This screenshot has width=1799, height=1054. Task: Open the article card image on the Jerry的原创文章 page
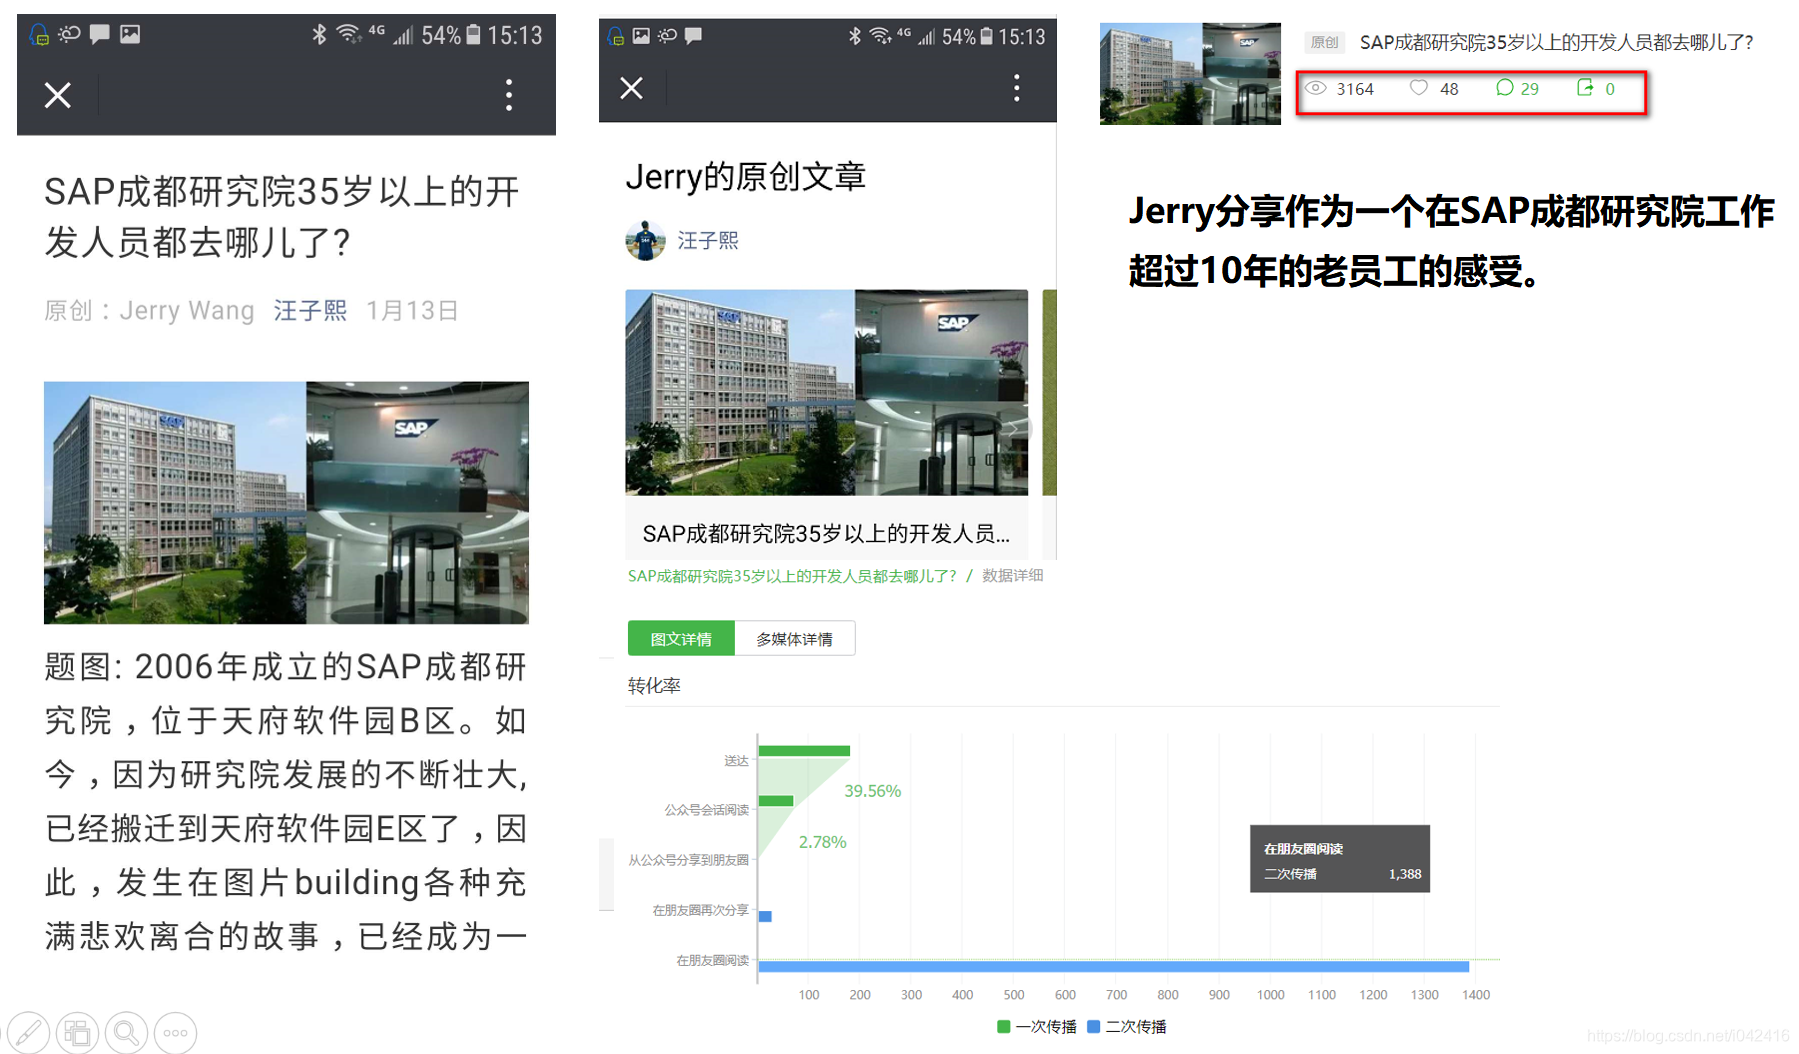tap(826, 392)
